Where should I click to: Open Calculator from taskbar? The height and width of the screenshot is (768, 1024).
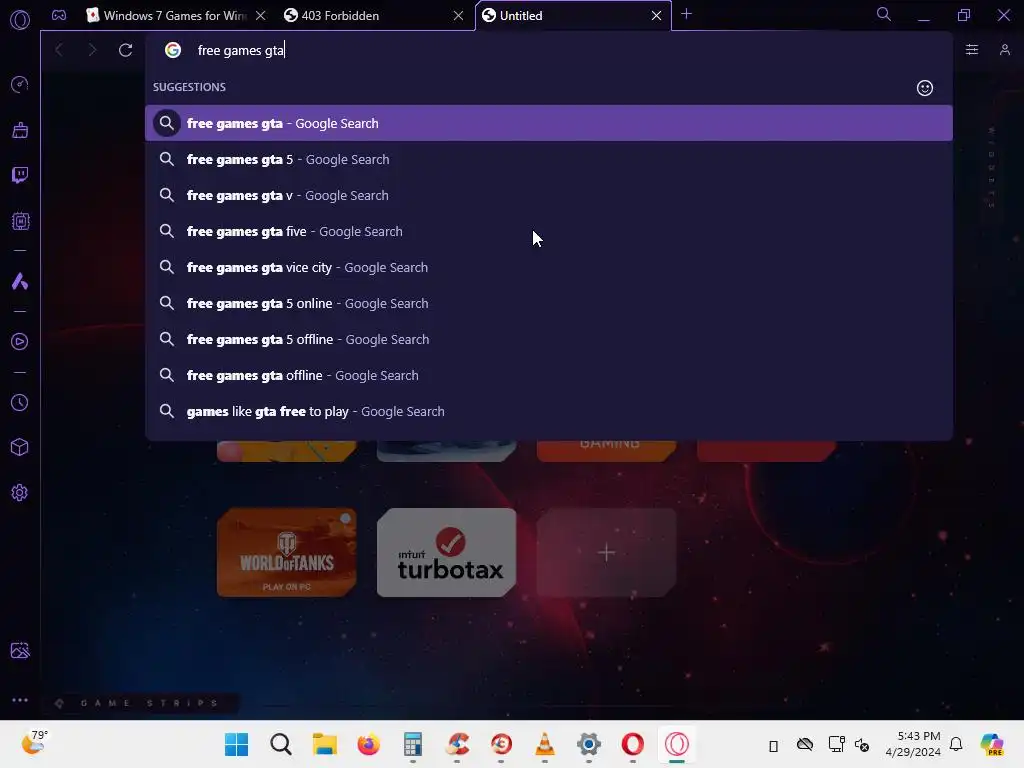(413, 744)
